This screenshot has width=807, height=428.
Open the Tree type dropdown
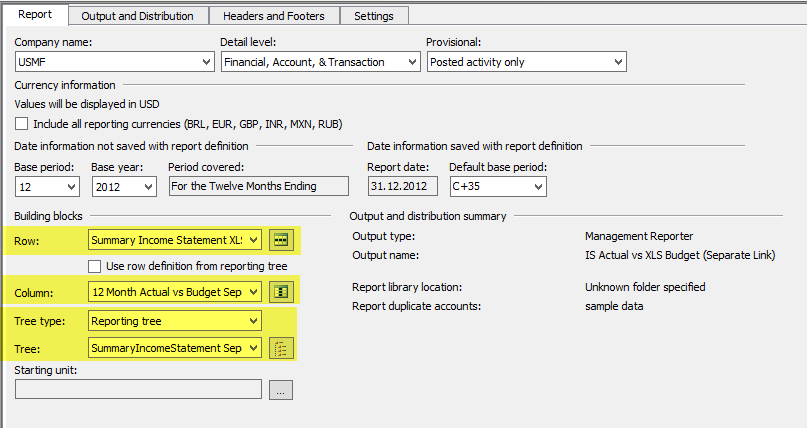pyautogui.click(x=253, y=321)
